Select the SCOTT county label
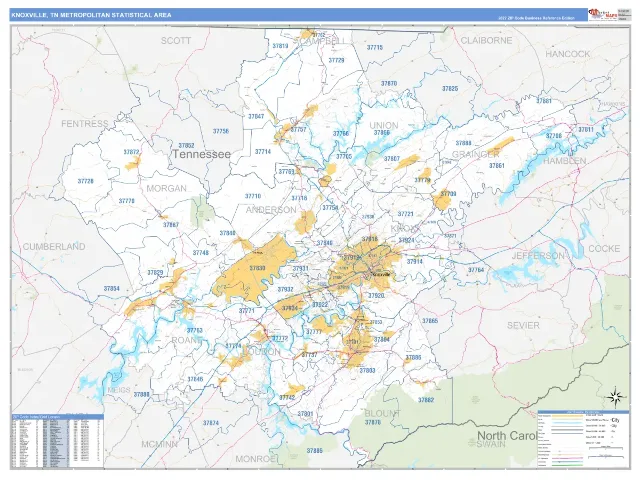The image size is (640, 480). [x=176, y=41]
